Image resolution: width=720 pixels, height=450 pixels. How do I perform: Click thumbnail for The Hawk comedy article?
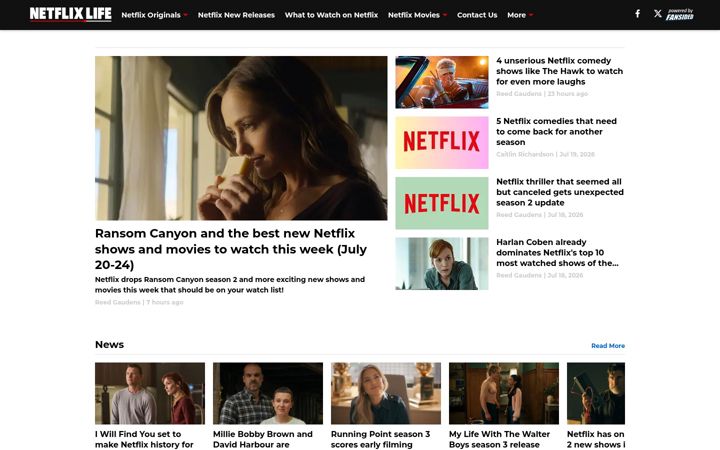442,82
